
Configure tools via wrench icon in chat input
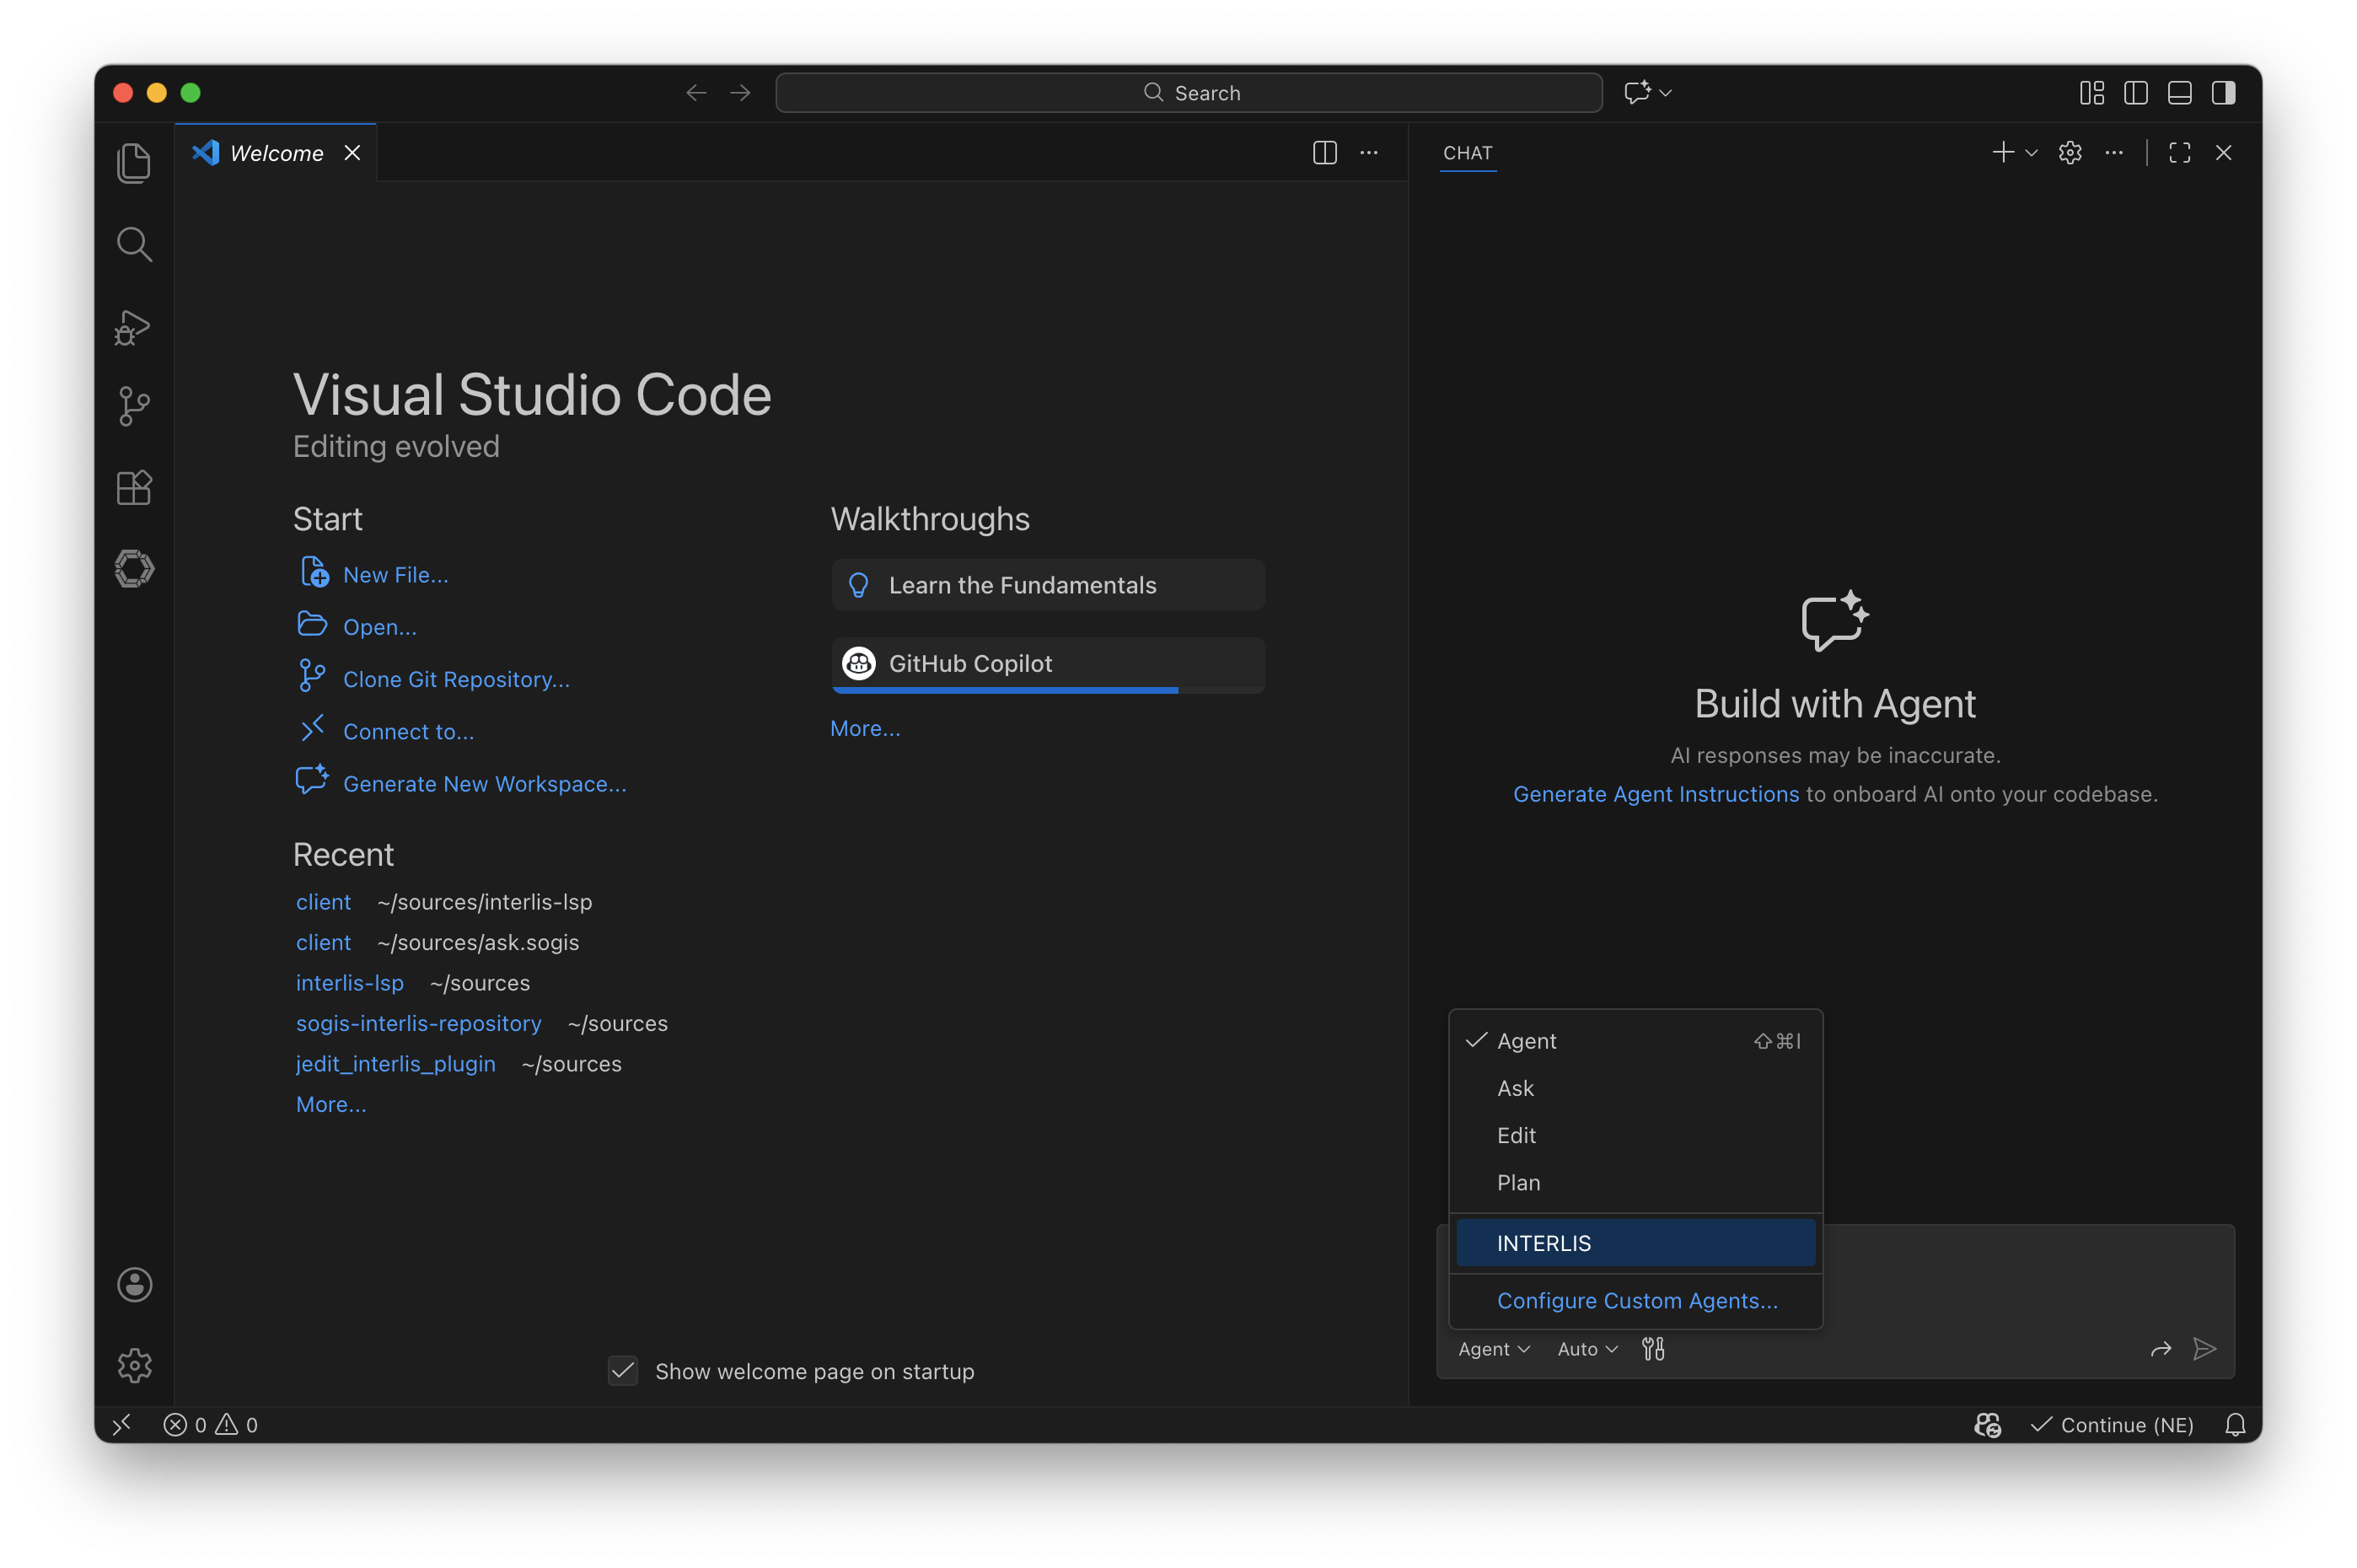1653,1349
